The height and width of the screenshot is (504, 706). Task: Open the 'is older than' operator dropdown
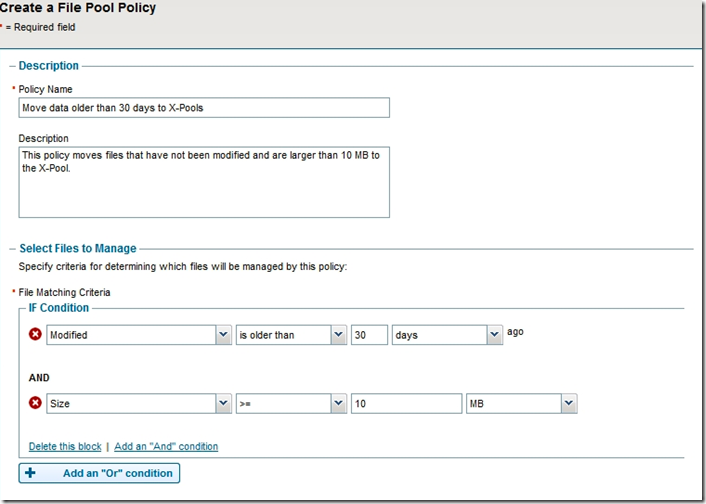[291, 335]
